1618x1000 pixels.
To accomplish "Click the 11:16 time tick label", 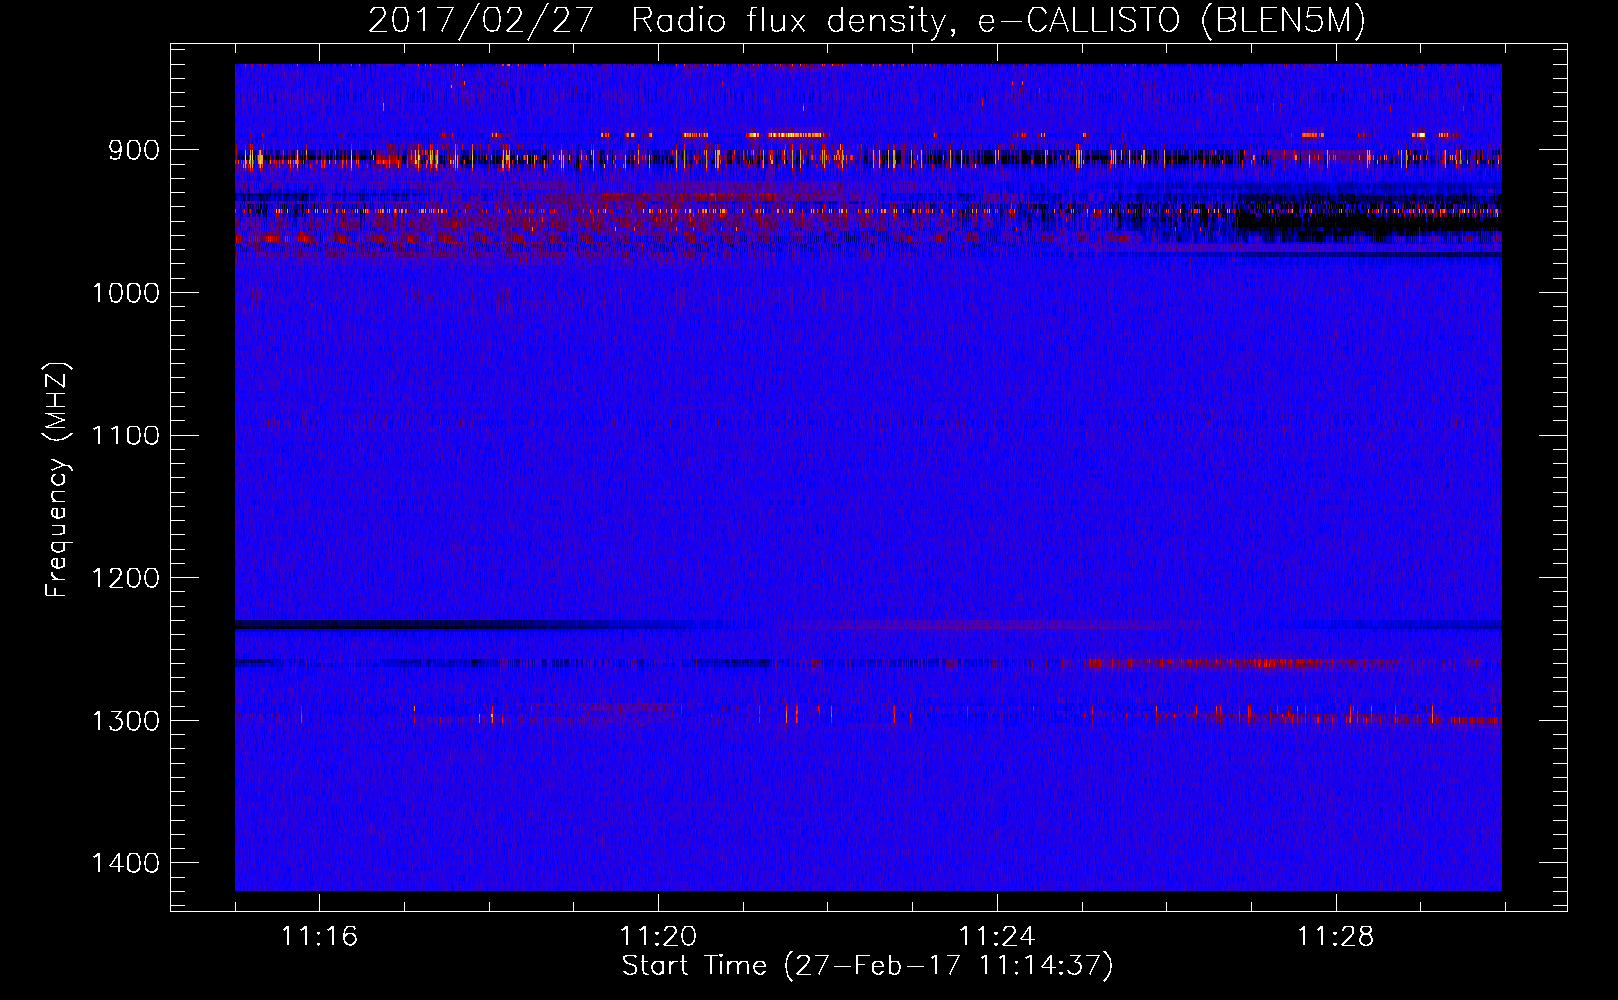I will (319, 937).
